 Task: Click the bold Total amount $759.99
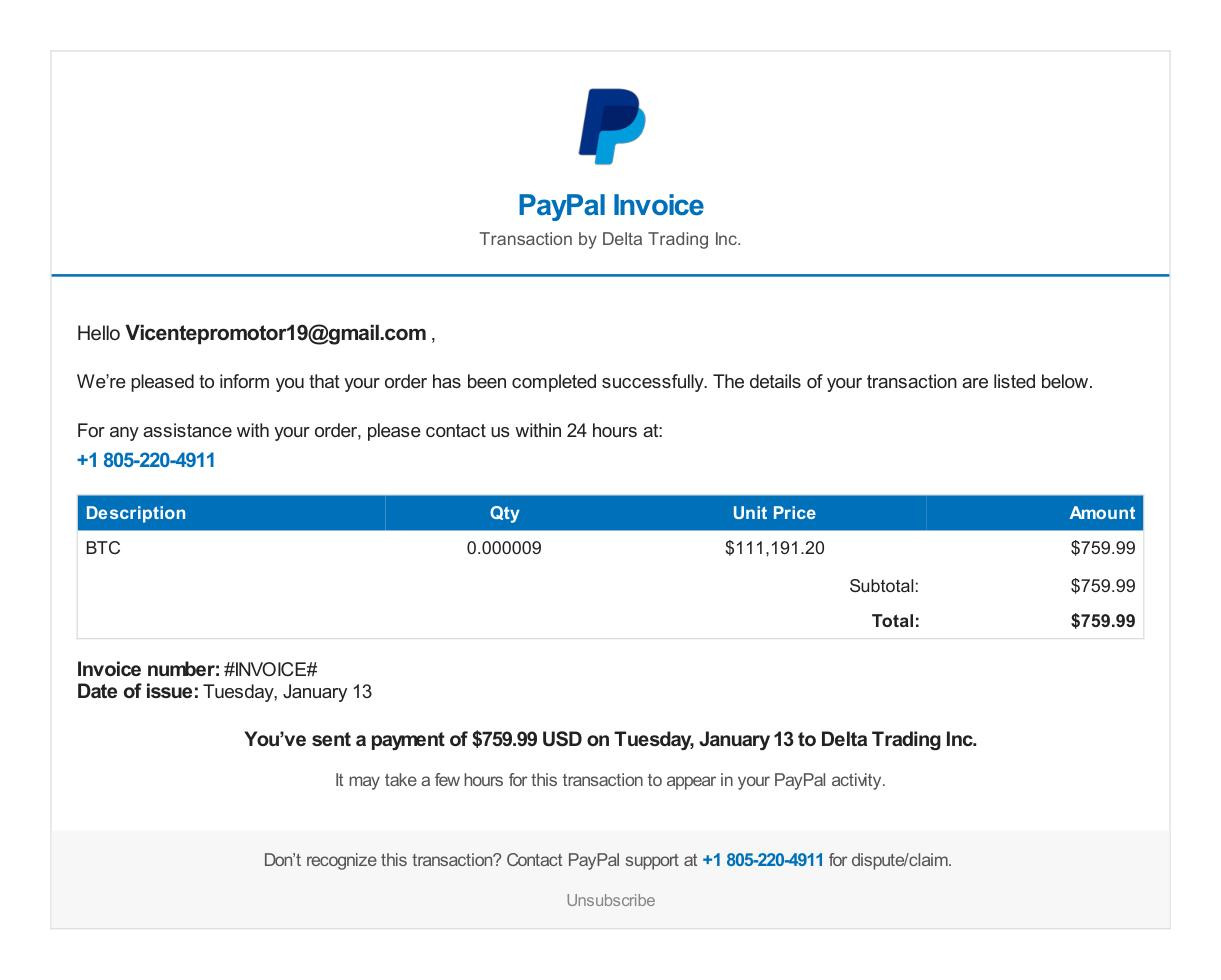coord(1103,621)
